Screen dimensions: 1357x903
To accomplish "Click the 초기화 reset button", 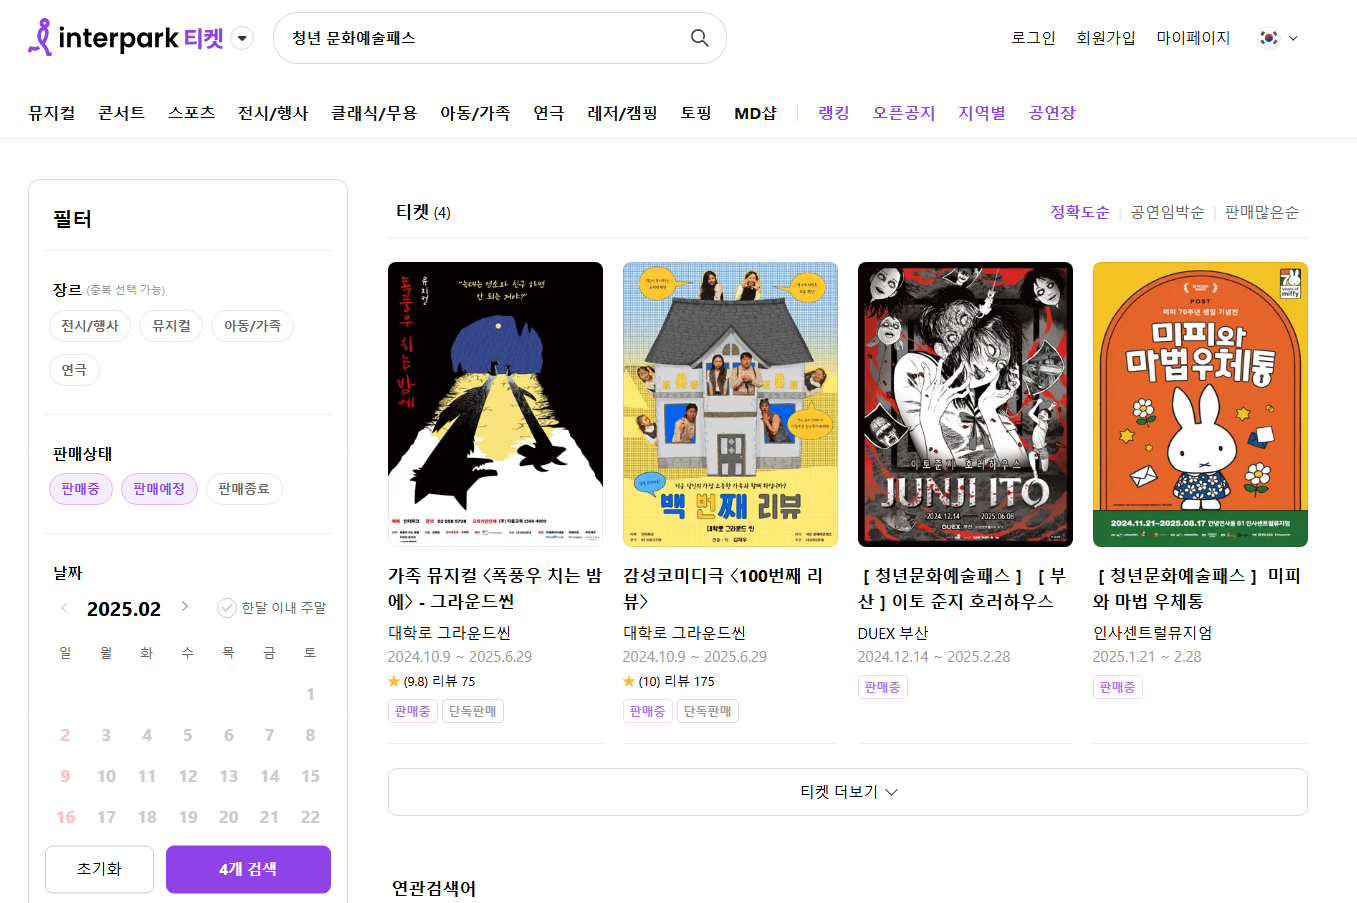I will click(99, 869).
